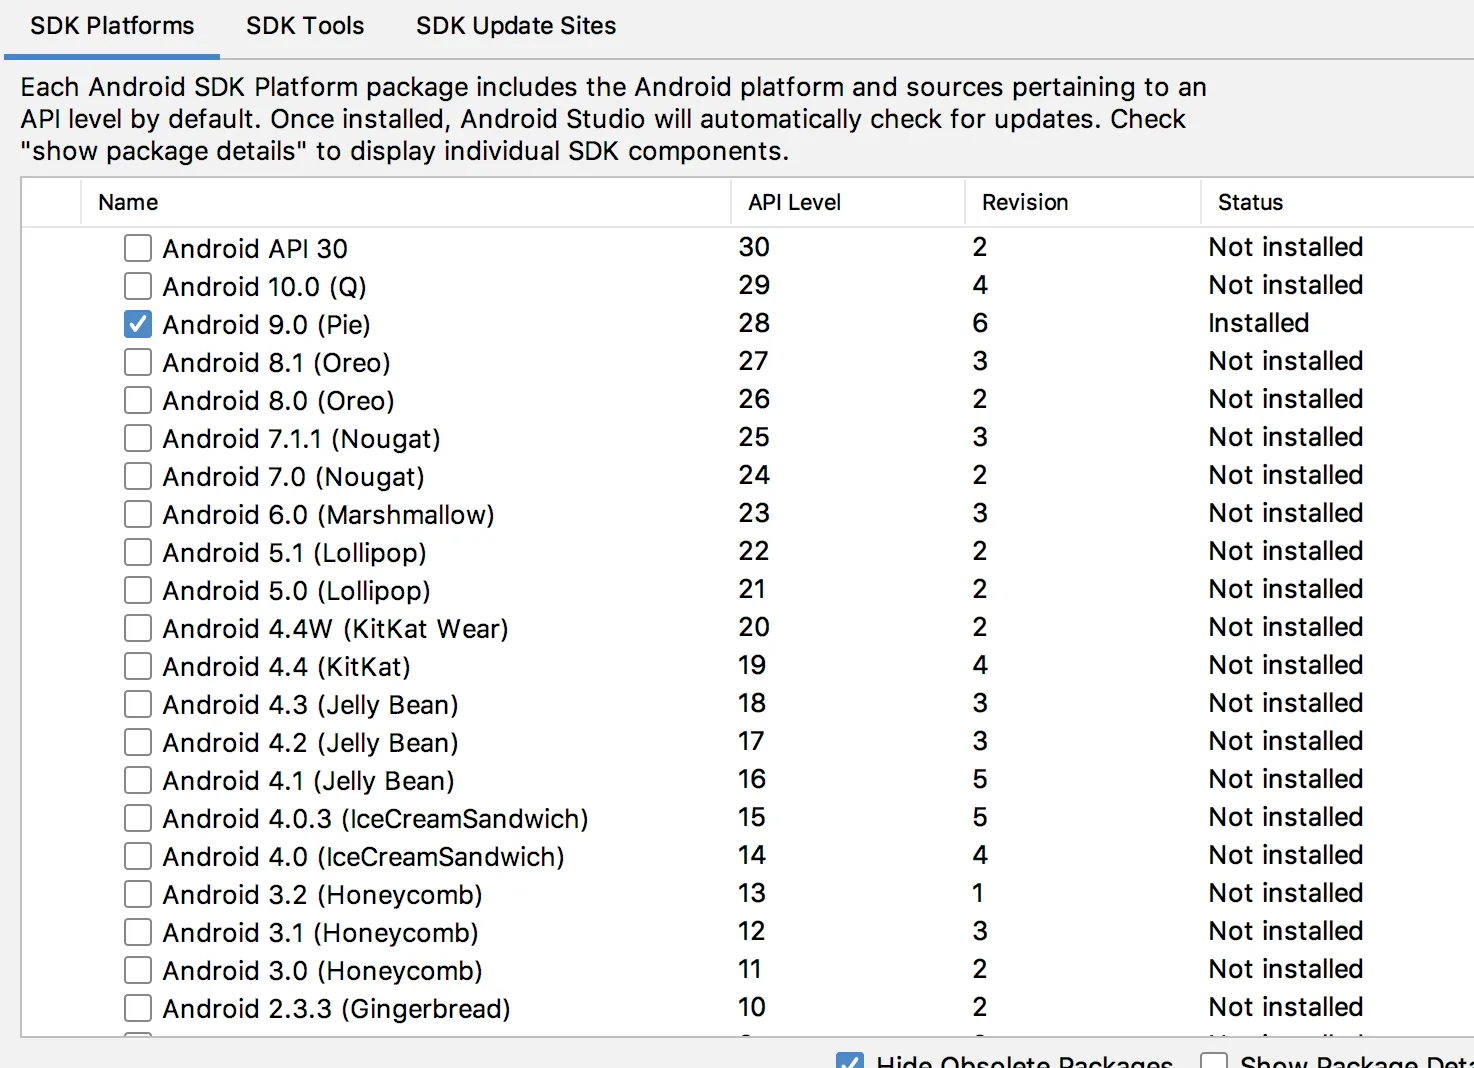Sort by API Level column header

click(794, 202)
